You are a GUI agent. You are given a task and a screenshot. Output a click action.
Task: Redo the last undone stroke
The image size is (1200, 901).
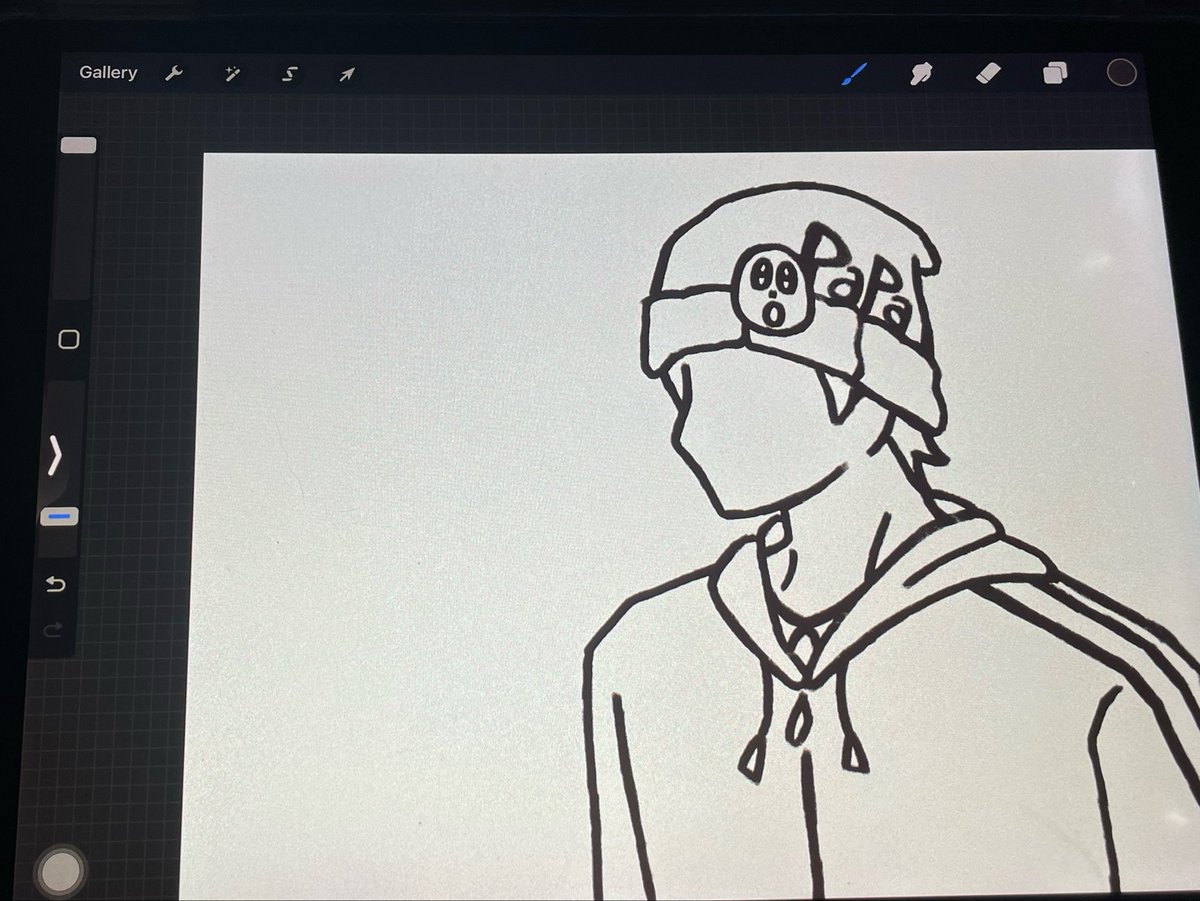pos(54,629)
